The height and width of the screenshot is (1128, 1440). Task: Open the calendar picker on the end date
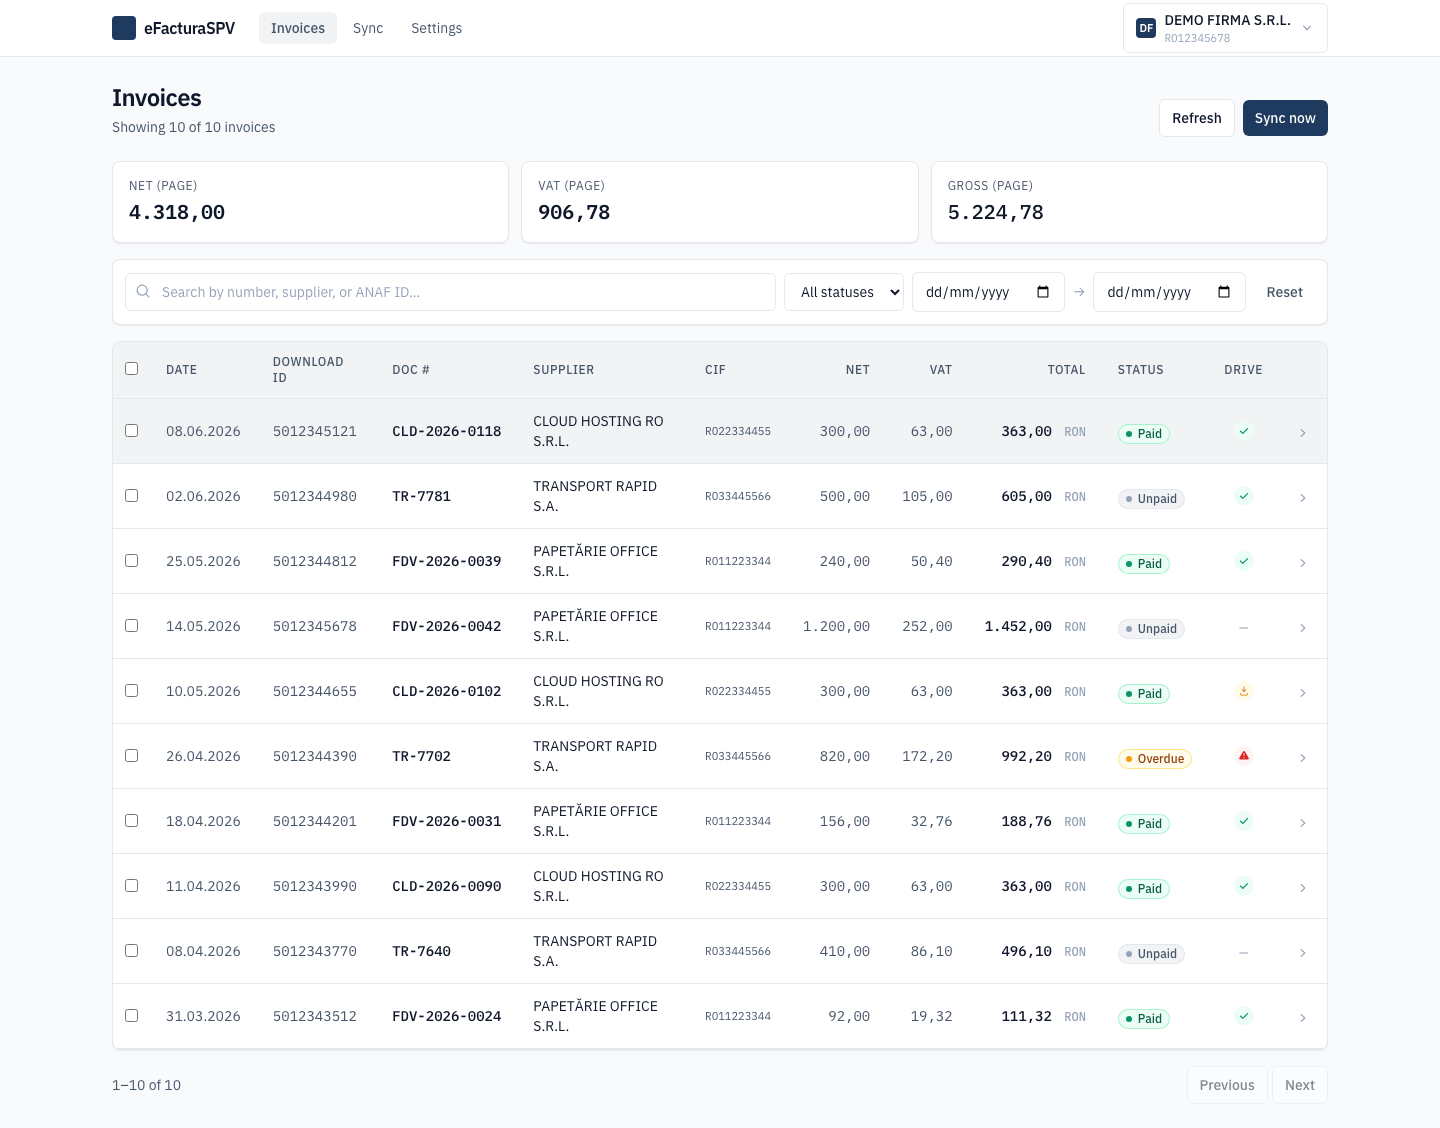point(1224,292)
